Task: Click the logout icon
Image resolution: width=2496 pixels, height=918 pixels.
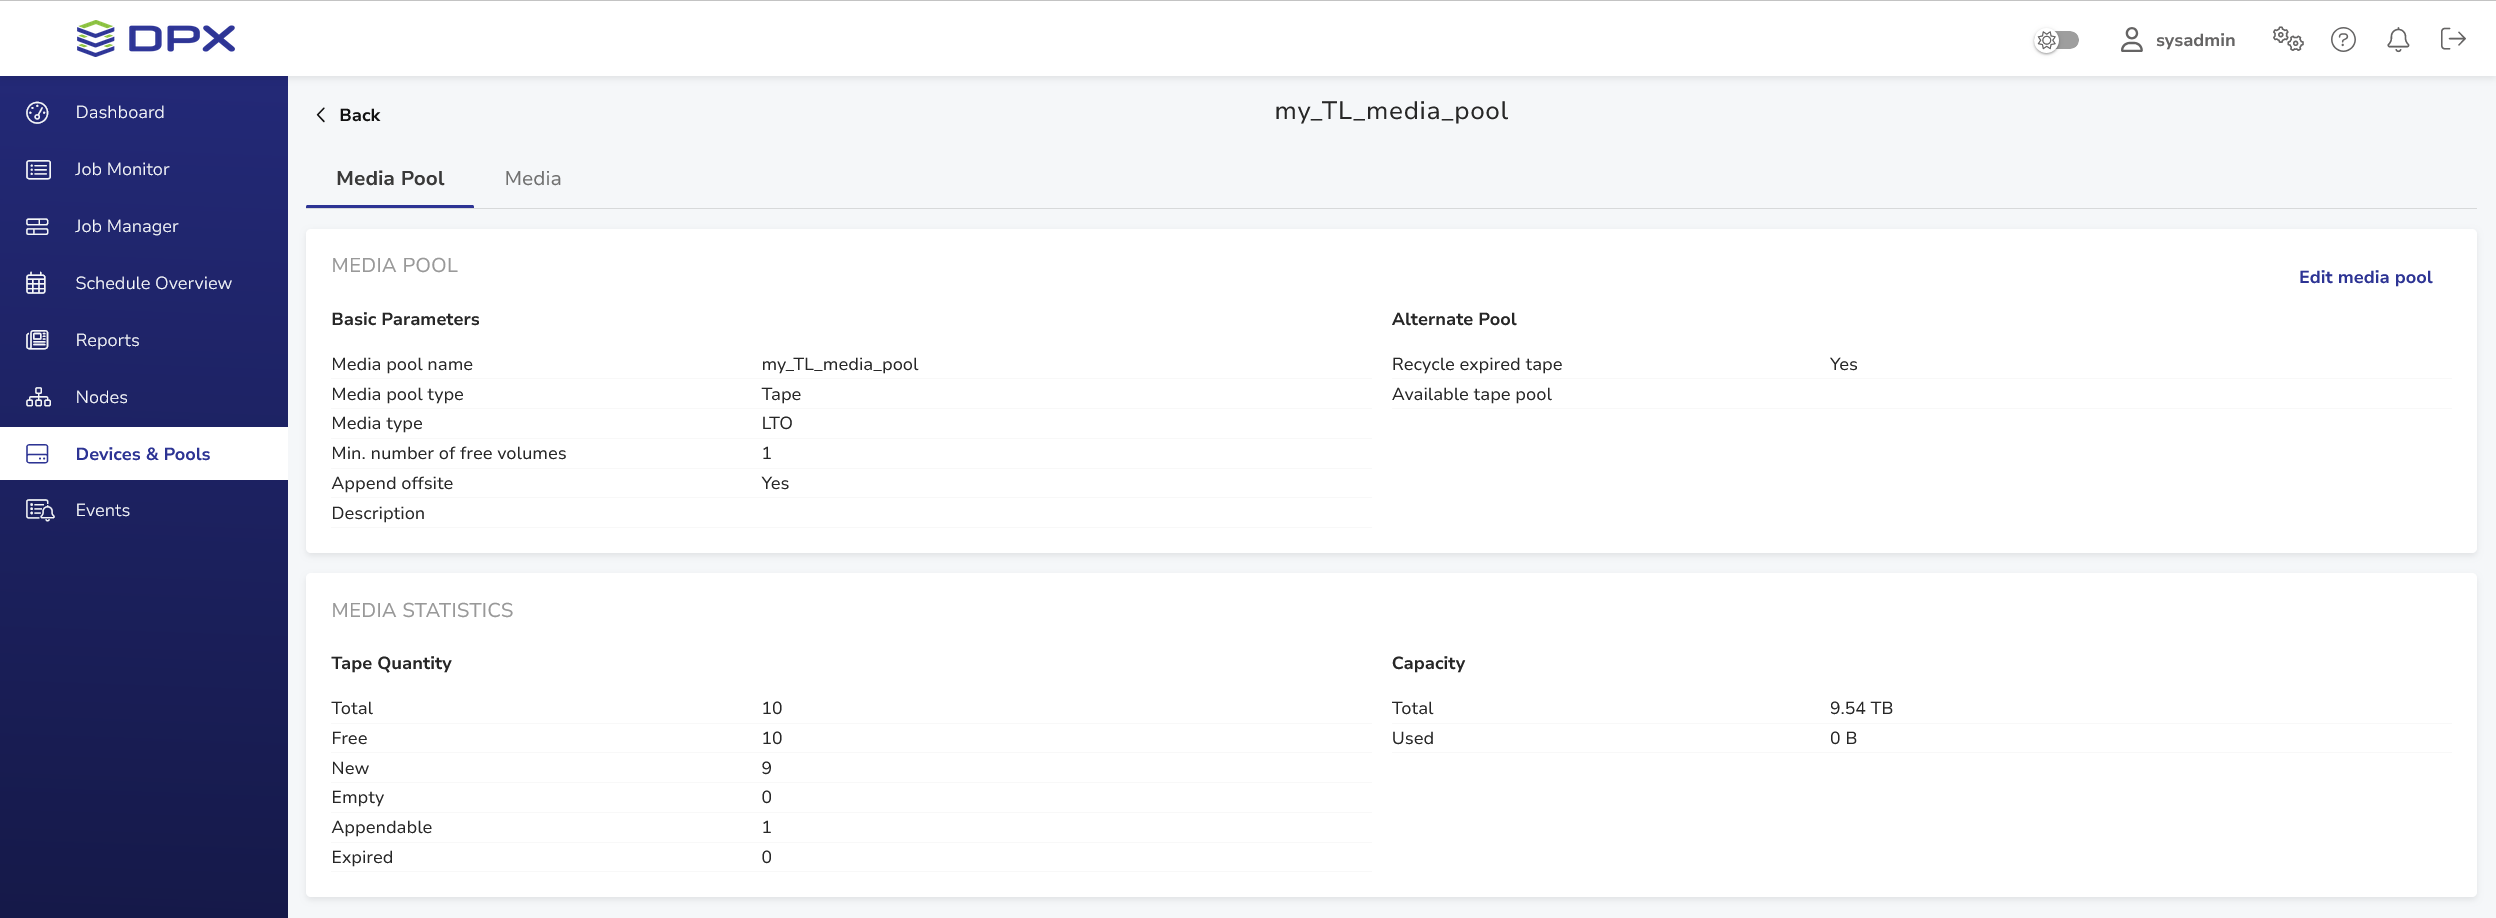Action: (2453, 40)
